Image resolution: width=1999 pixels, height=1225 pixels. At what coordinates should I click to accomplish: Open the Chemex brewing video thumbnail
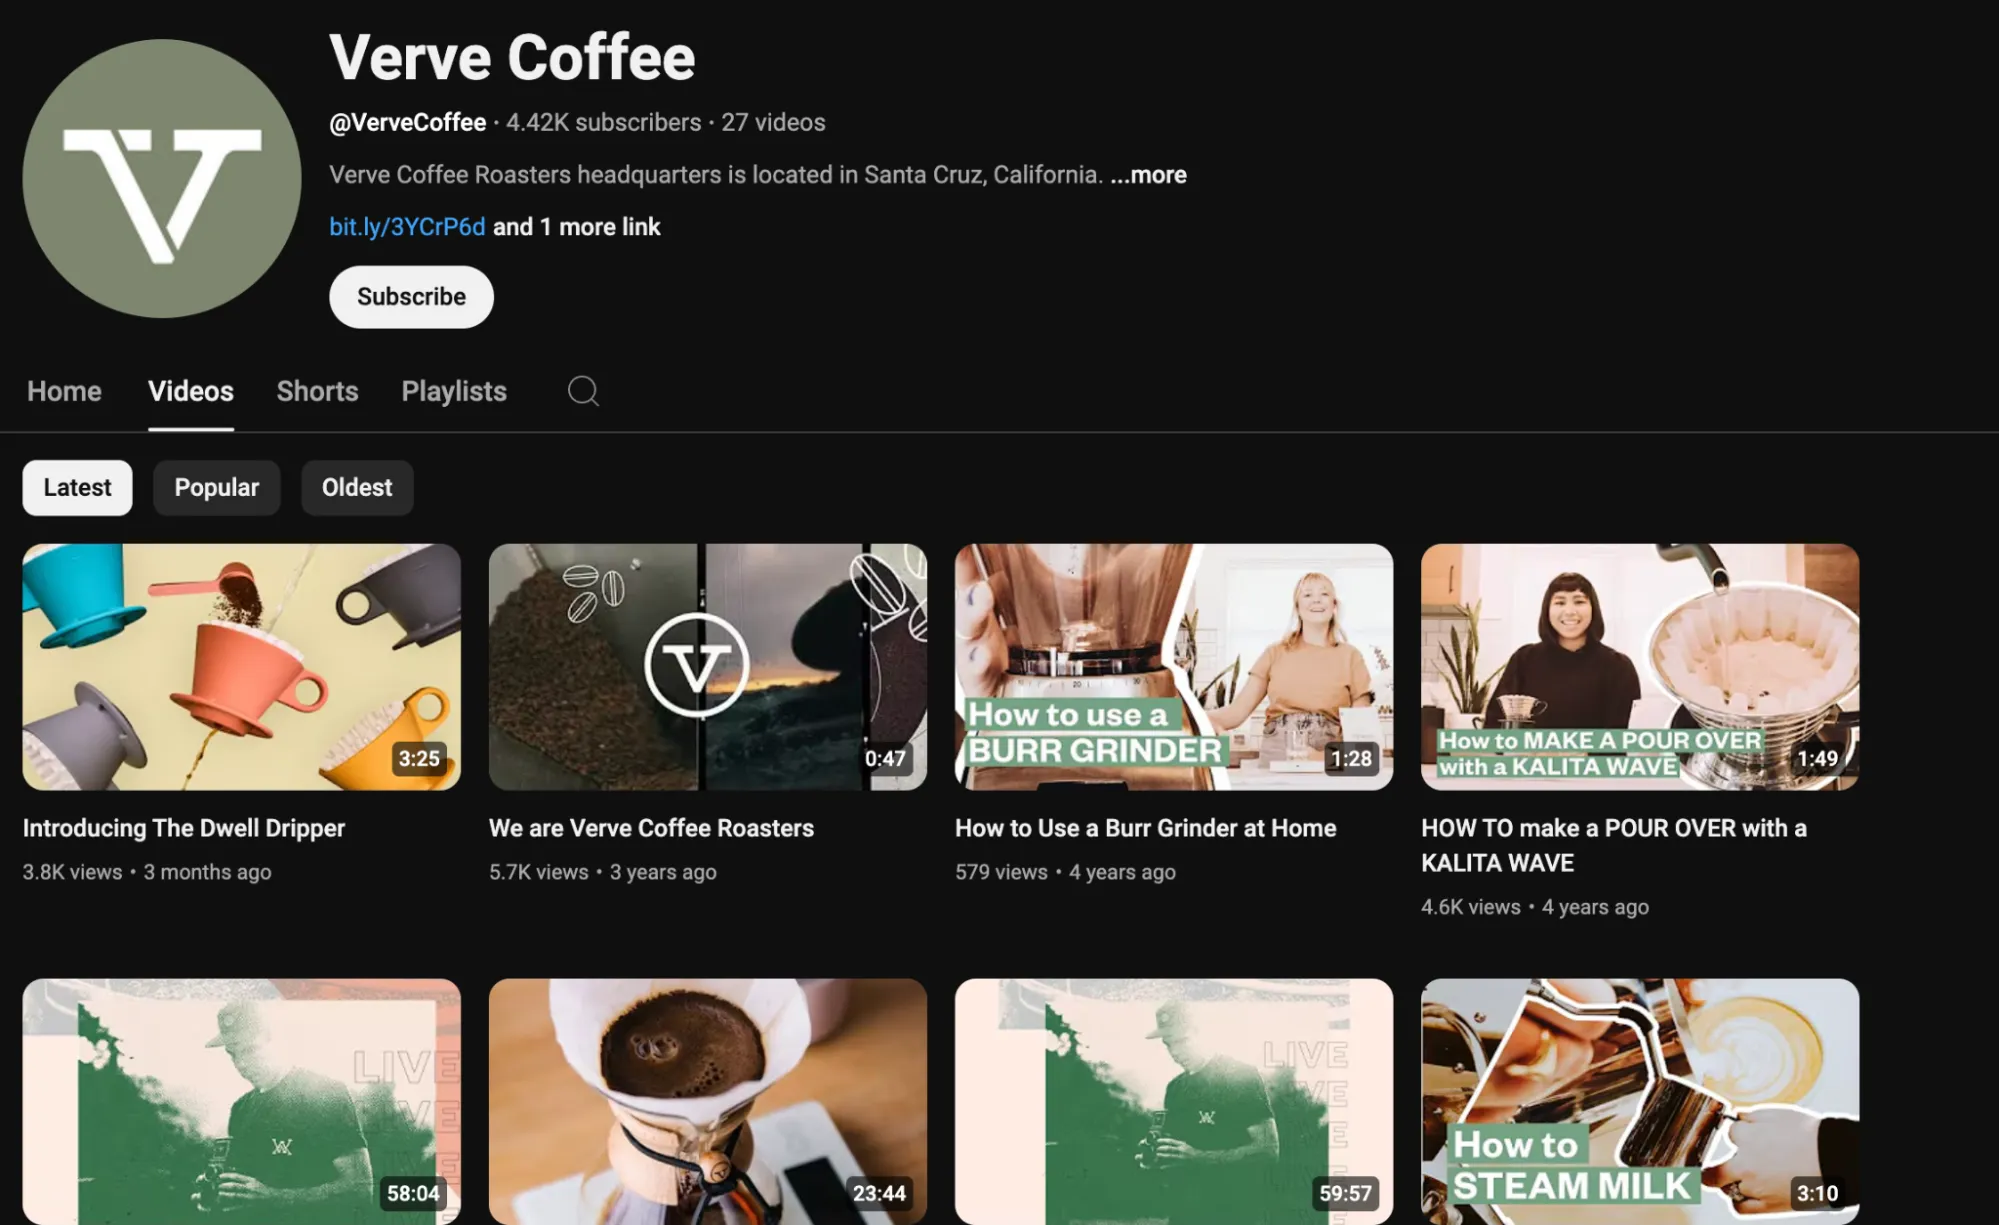tap(707, 1100)
